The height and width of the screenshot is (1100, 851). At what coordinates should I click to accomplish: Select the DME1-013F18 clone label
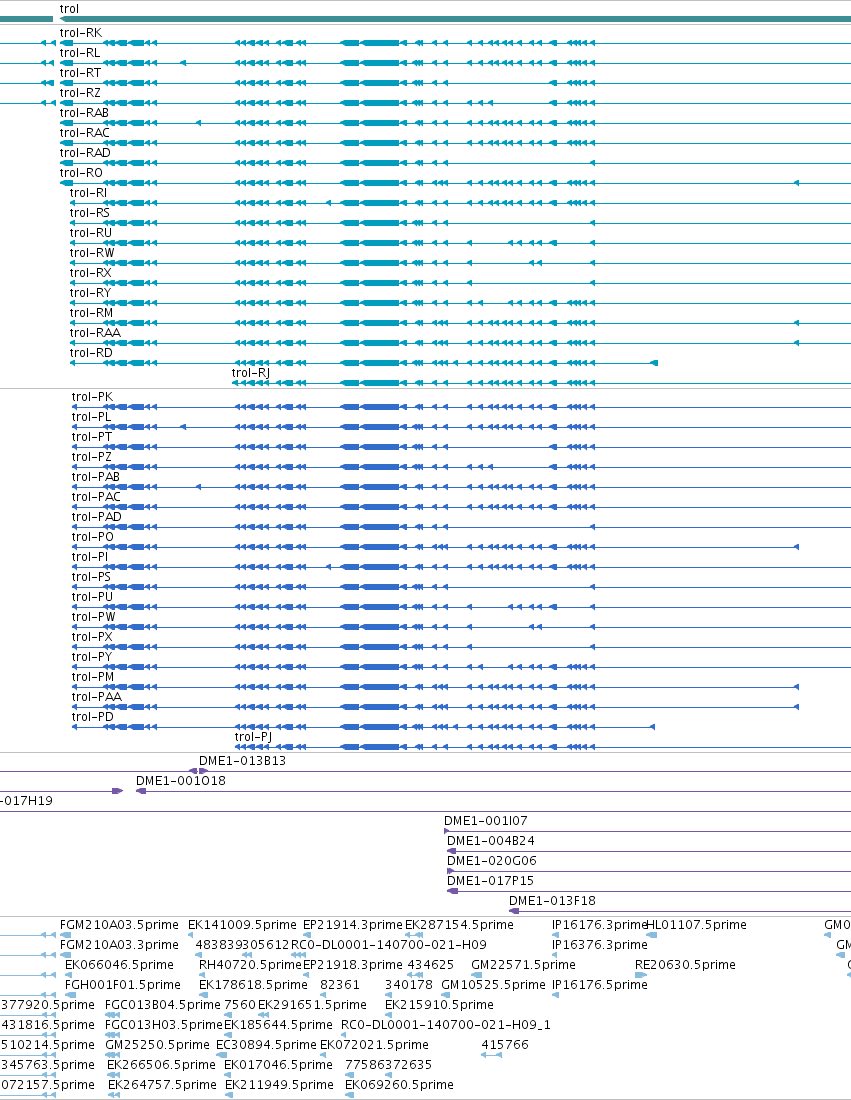coord(552,901)
